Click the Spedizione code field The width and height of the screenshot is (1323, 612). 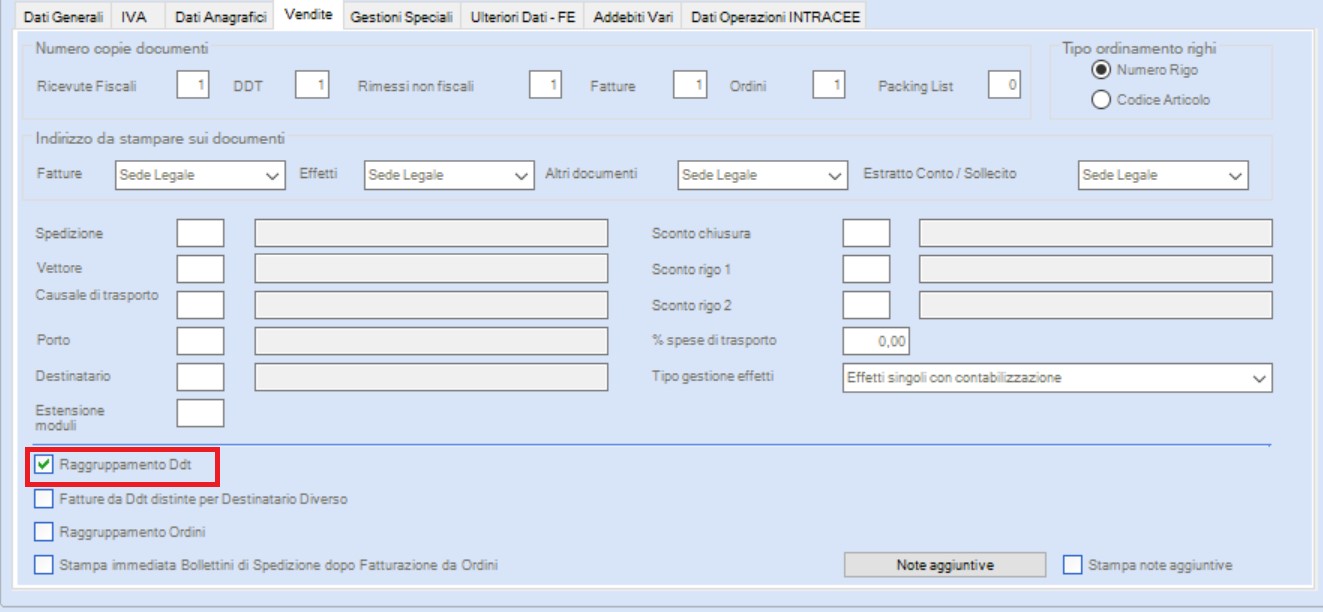pyautogui.click(x=201, y=233)
